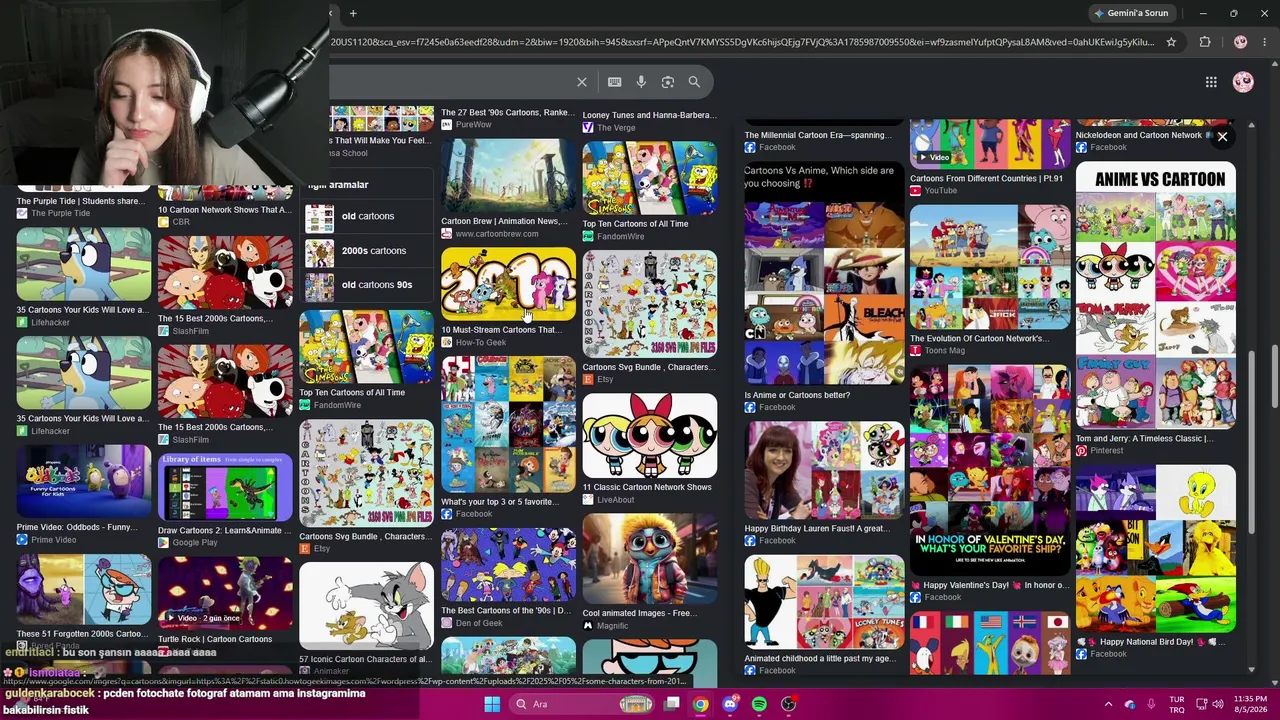Open Task View on the taskbar

pos(672,704)
